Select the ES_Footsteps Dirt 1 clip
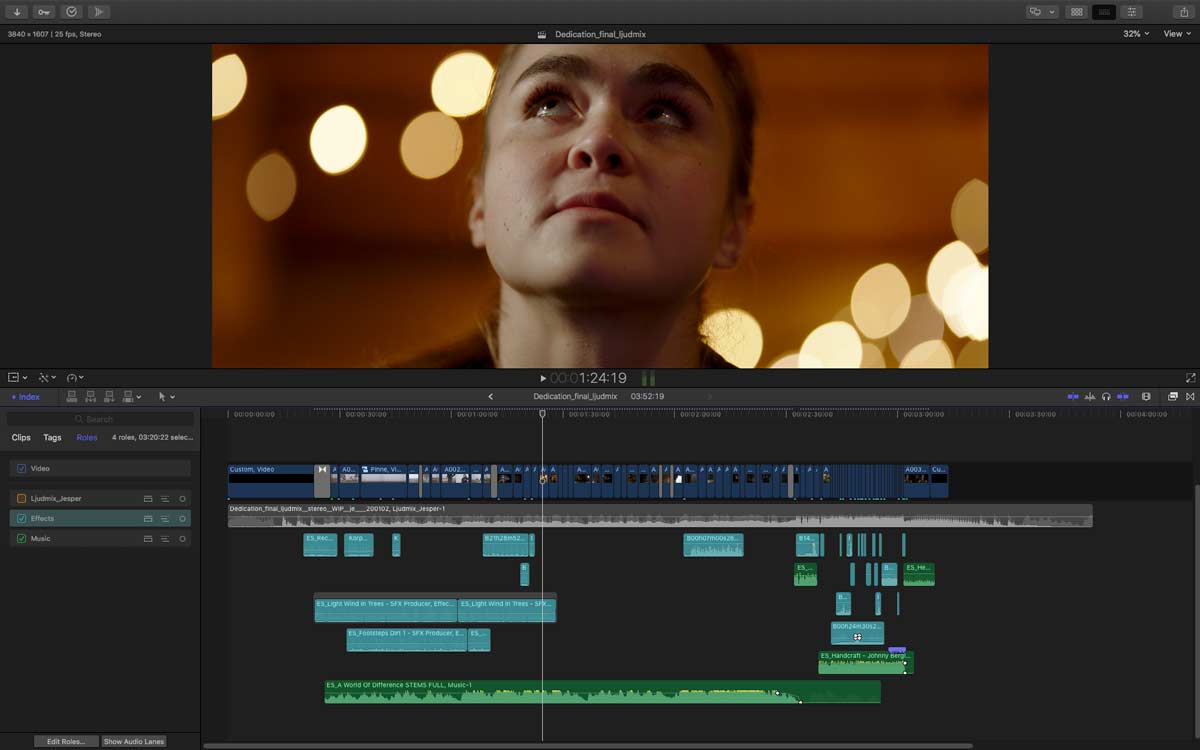The image size is (1200, 750). pos(406,639)
